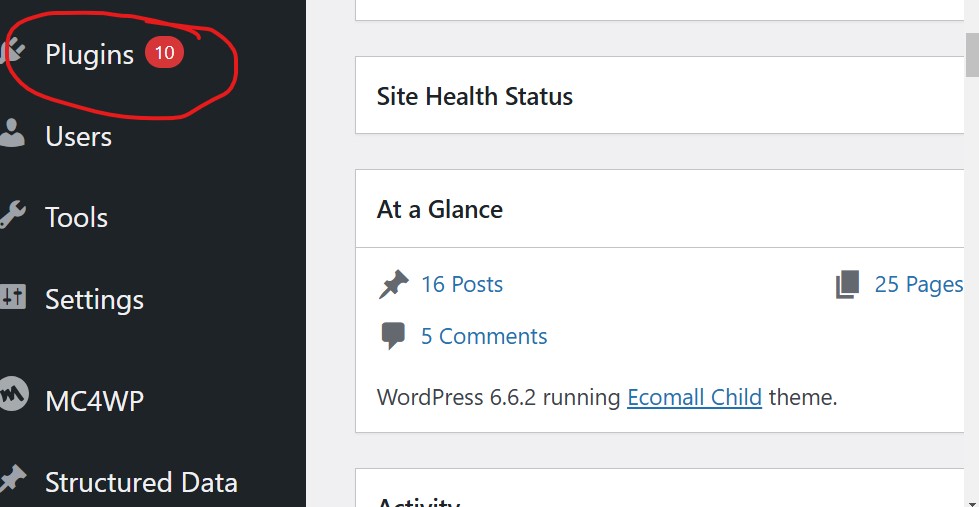Open the red 10 plugin updates badge
Image resolution: width=979 pixels, height=507 pixels.
click(164, 52)
